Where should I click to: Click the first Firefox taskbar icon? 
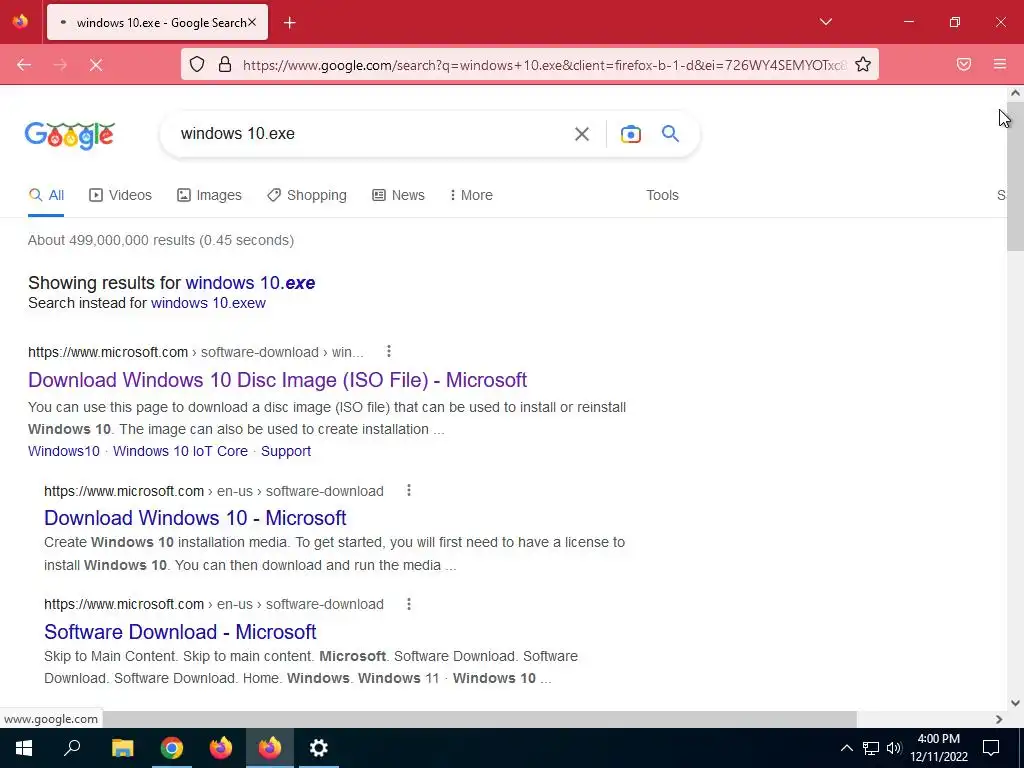click(x=221, y=748)
